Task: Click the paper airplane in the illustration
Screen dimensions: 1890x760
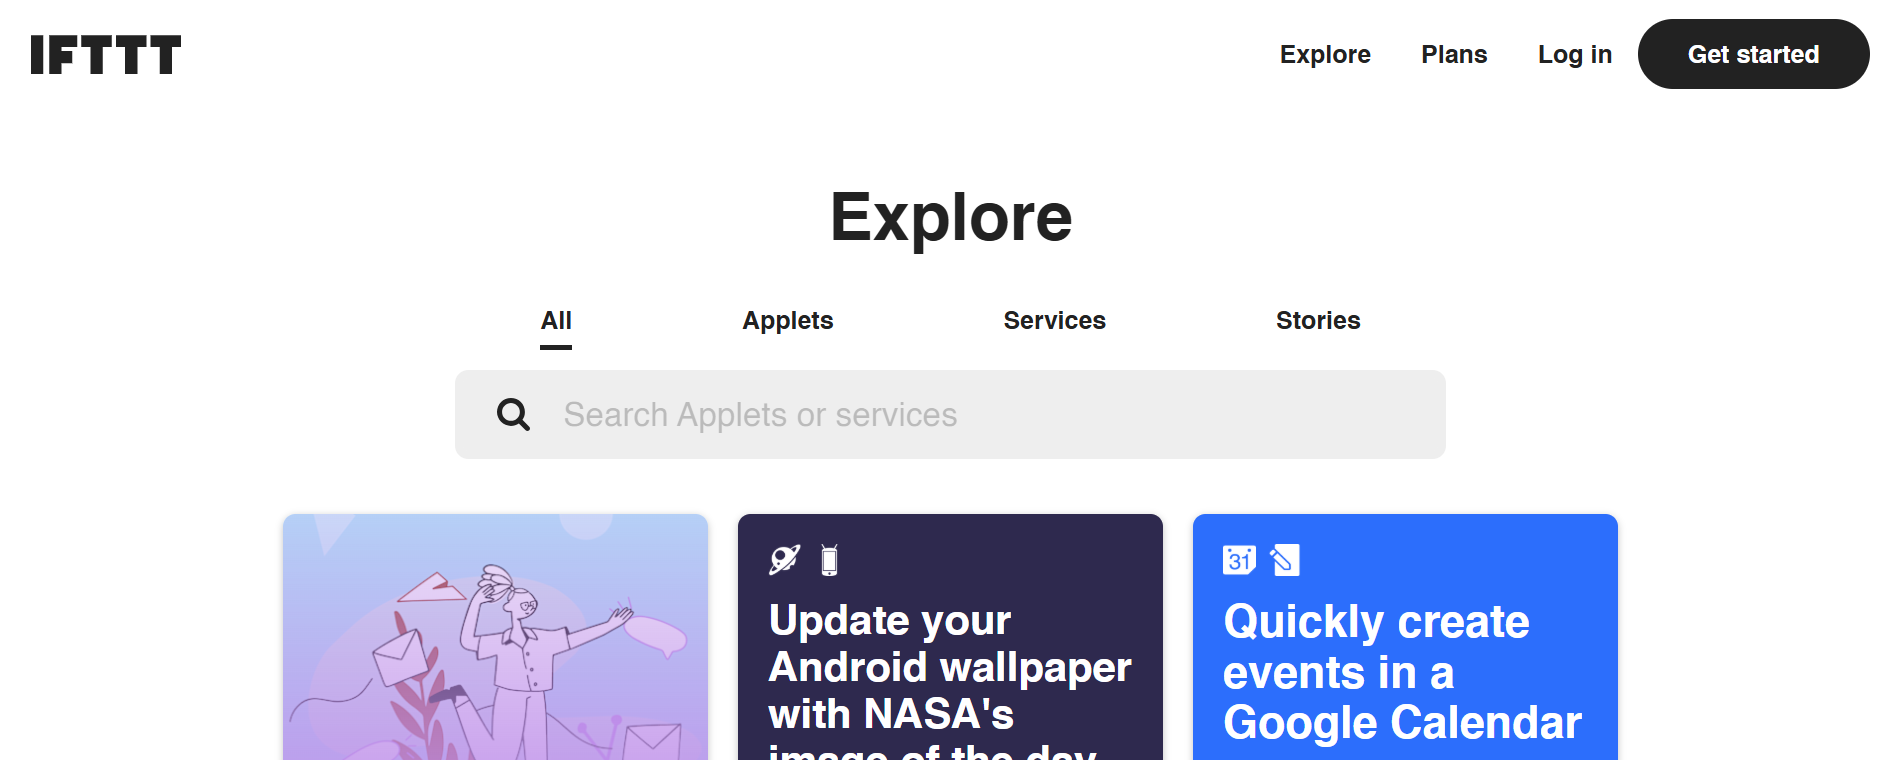Action: [432, 588]
